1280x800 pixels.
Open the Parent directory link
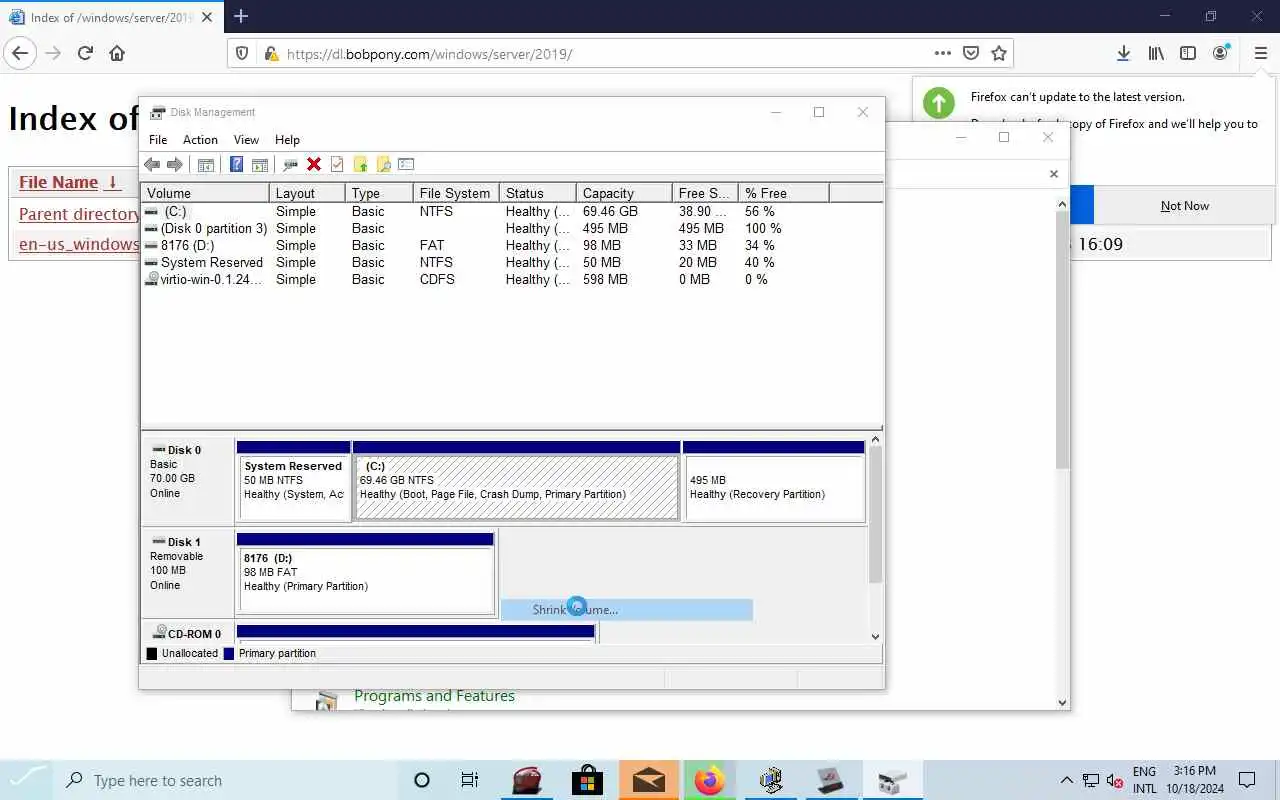78,214
